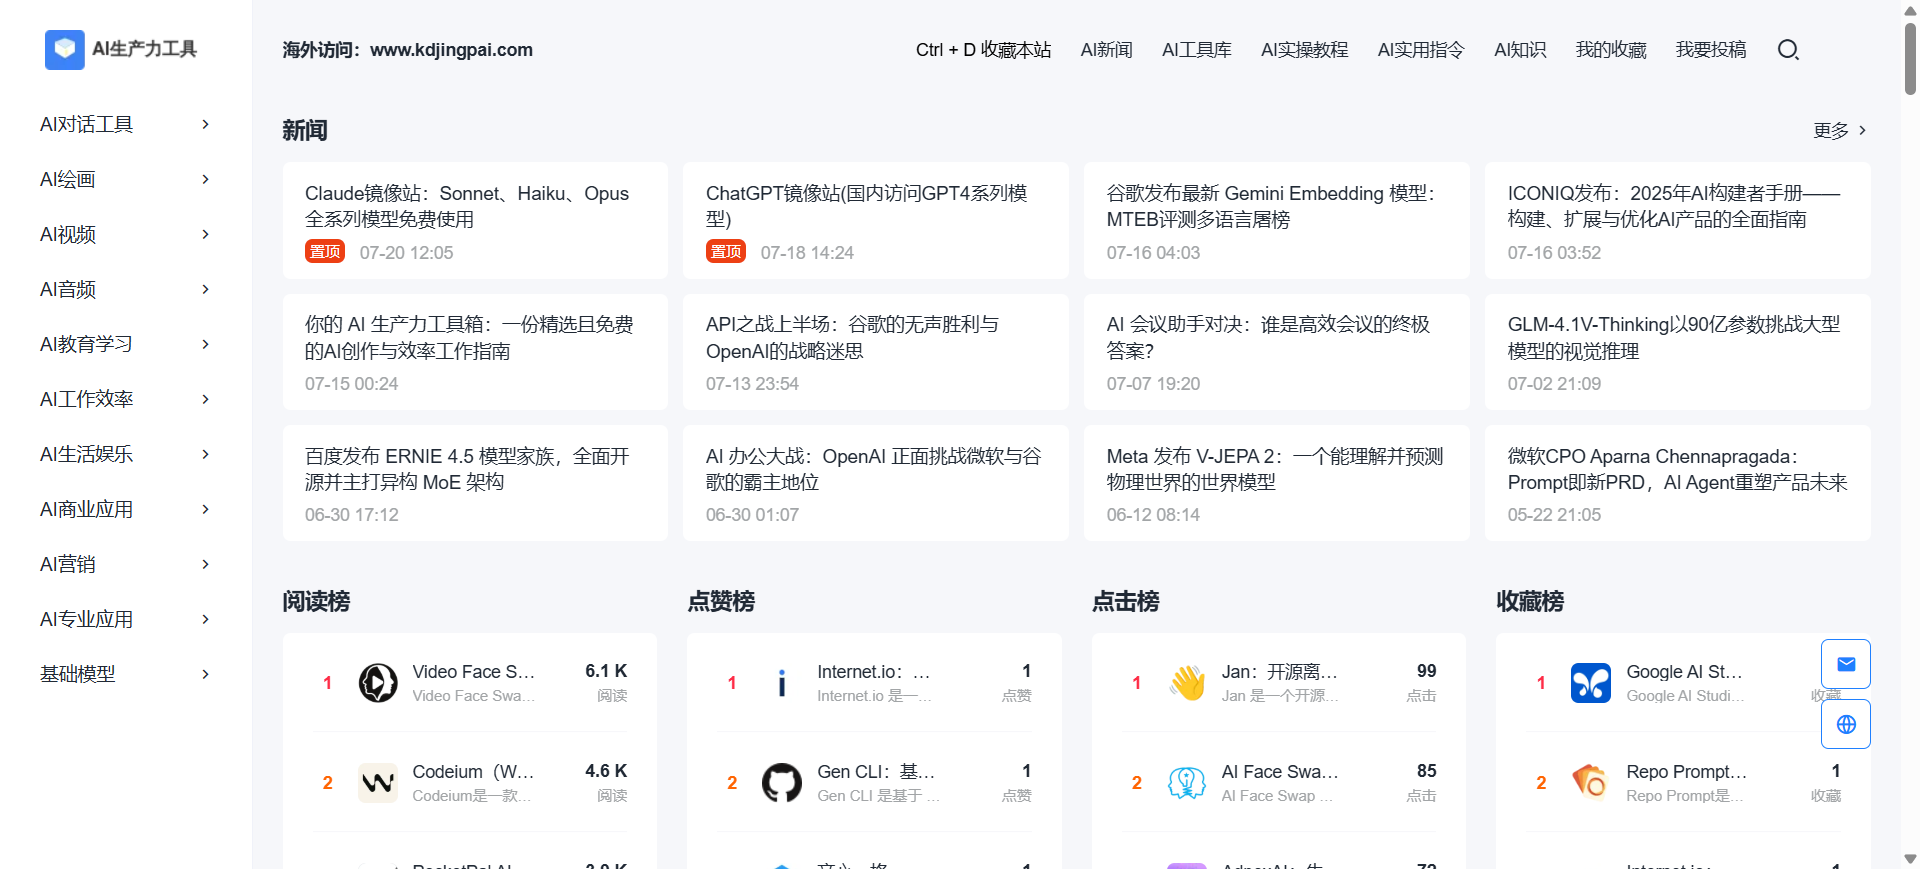This screenshot has width=1920, height=869.
Task: Click the AI生产力工具 logo icon
Action: point(65,49)
